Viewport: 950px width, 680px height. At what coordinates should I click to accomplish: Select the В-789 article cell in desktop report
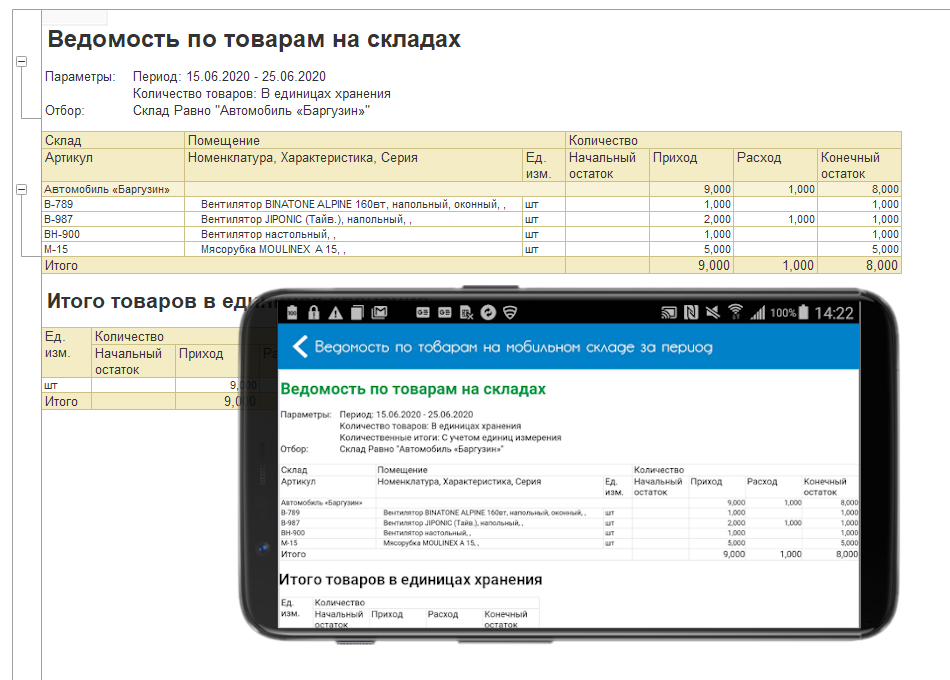click(x=113, y=204)
